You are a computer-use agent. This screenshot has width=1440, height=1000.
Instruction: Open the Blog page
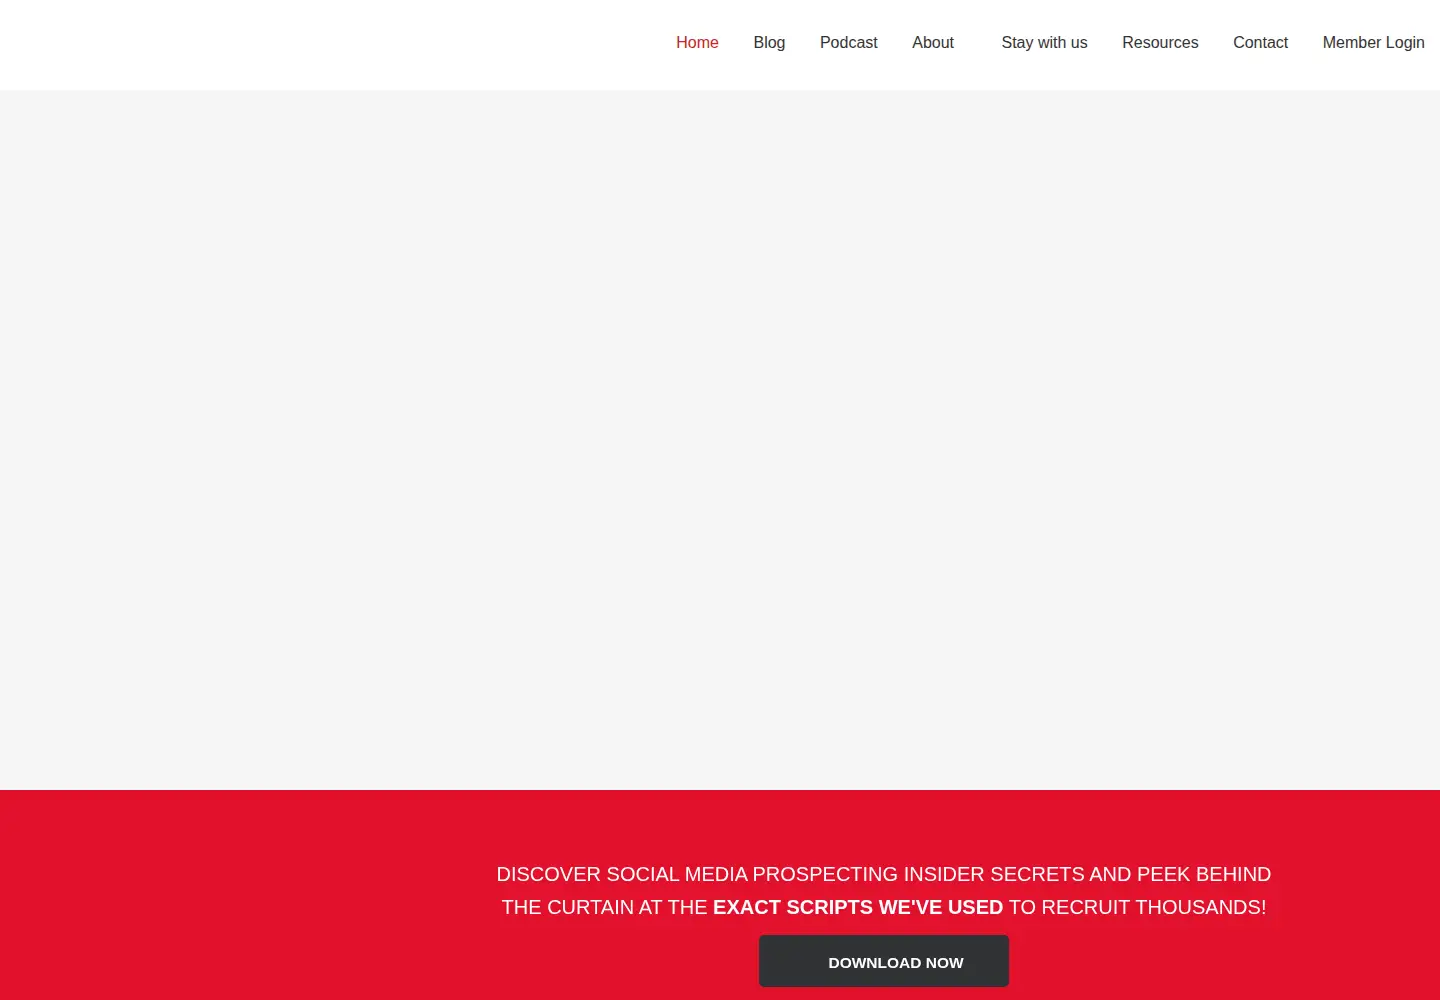pos(769,43)
